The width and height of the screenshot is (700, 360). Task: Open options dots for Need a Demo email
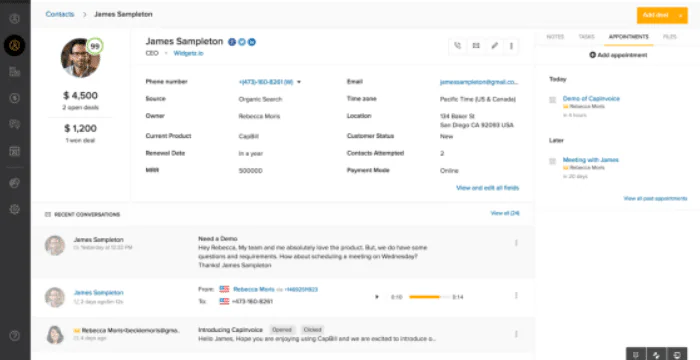pos(516,243)
